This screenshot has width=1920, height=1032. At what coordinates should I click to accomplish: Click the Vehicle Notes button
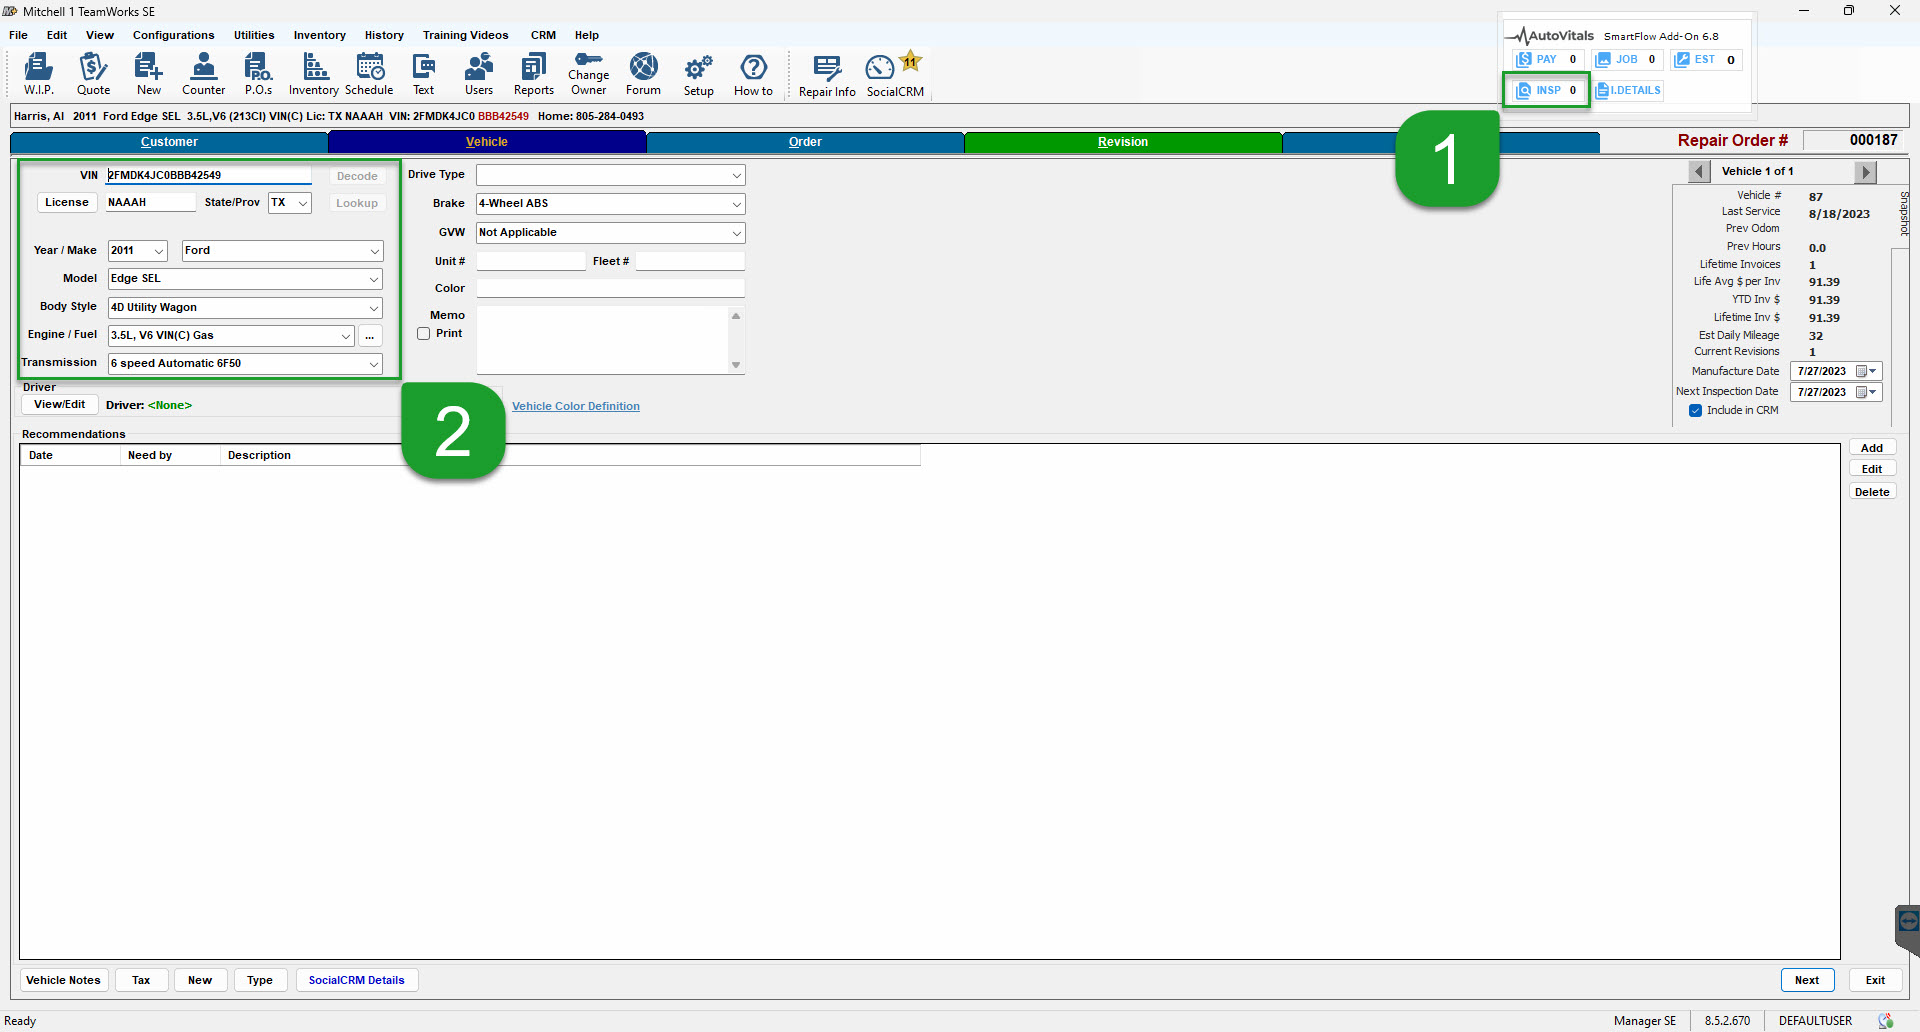click(x=64, y=981)
